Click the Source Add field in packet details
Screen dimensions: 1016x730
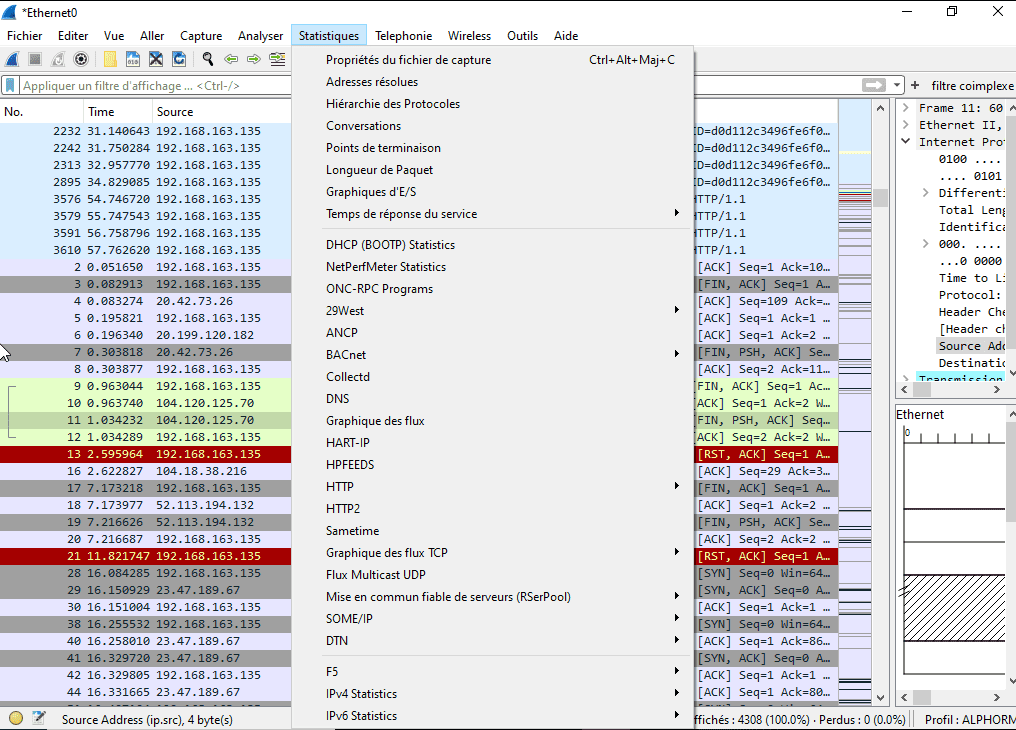972,346
